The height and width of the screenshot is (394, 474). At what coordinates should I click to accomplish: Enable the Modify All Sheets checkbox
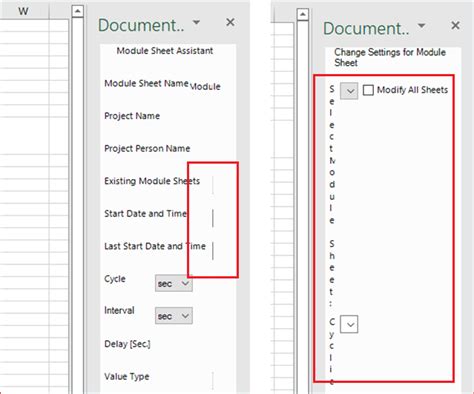[368, 90]
